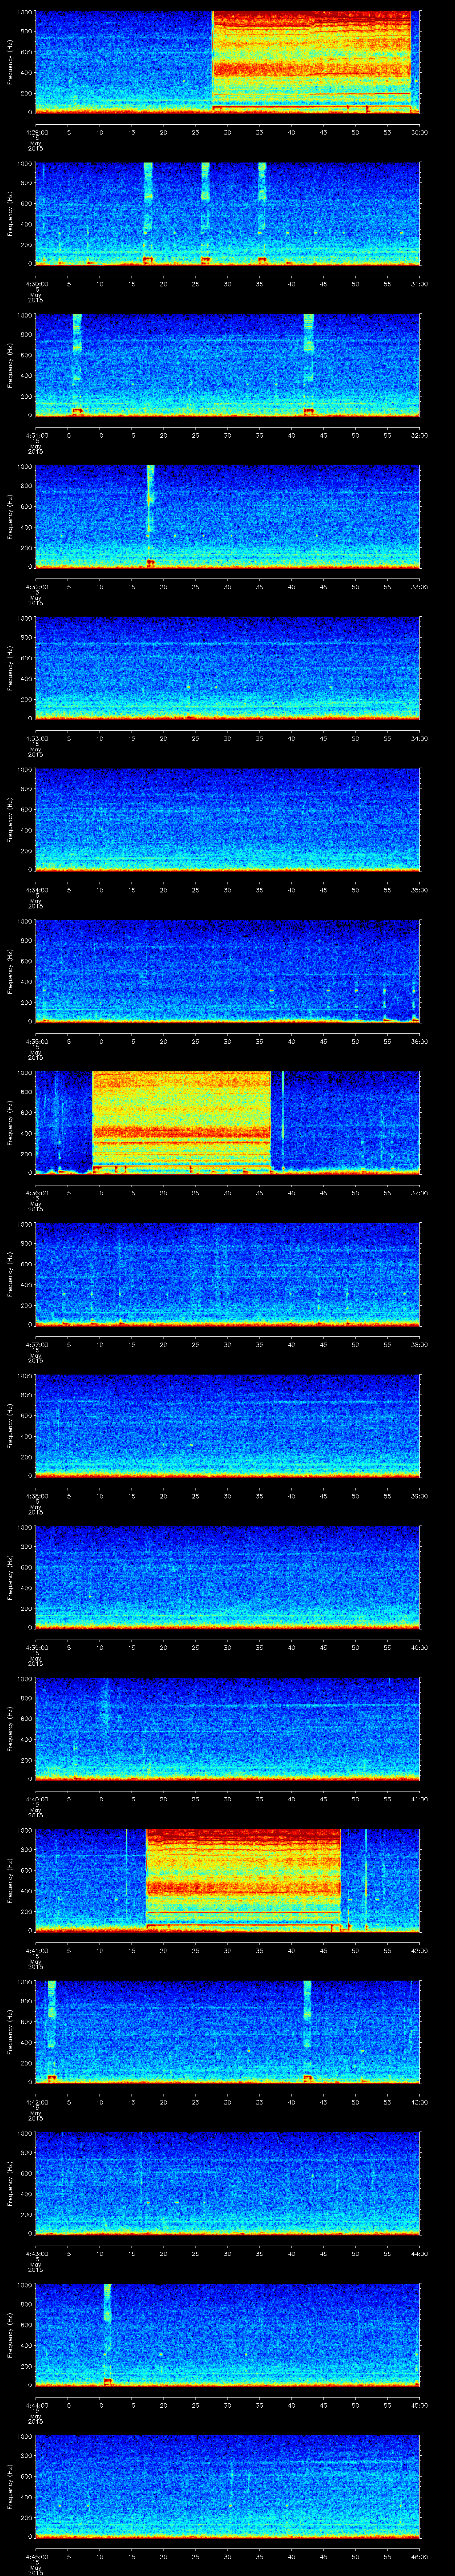Image resolution: width=455 pixels, height=2576 pixels.
Task: Click the "4:44:00" start time label
Action: pos(36,2405)
